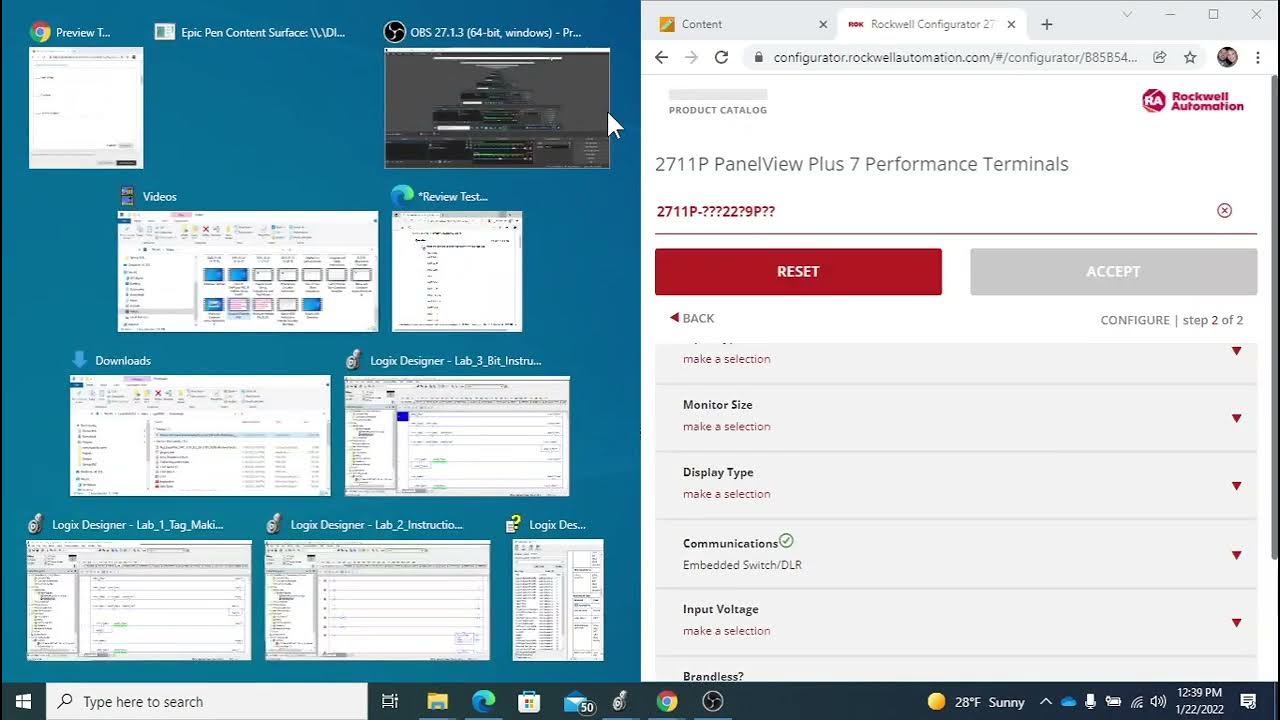Image resolution: width=1280 pixels, height=720 pixels.
Task: Click the OBS Studio taskbar icon
Action: (x=713, y=702)
